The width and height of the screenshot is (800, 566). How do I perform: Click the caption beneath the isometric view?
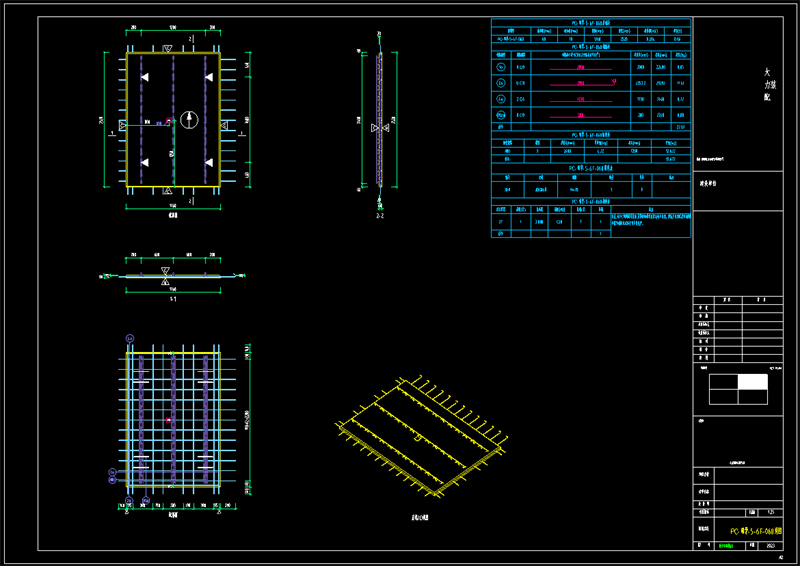(420, 518)
